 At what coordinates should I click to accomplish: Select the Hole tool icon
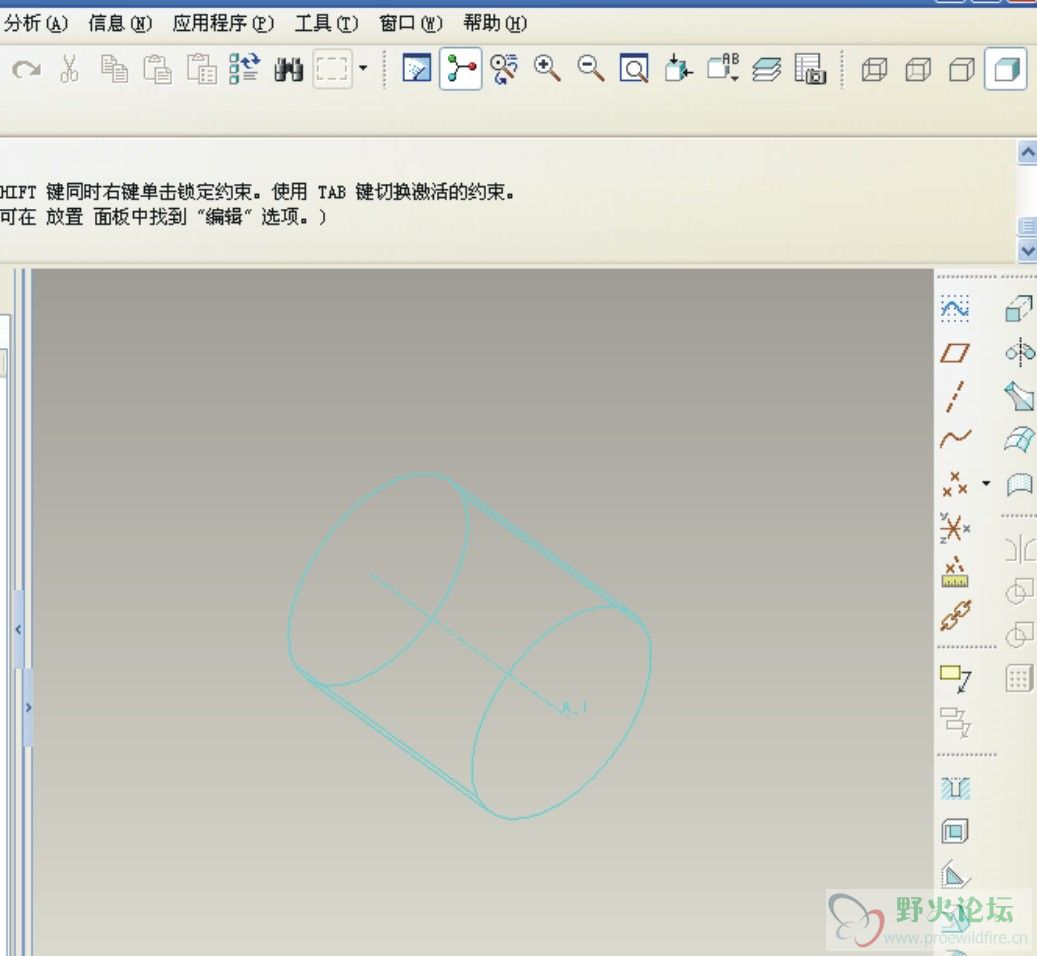click(955, 787)
